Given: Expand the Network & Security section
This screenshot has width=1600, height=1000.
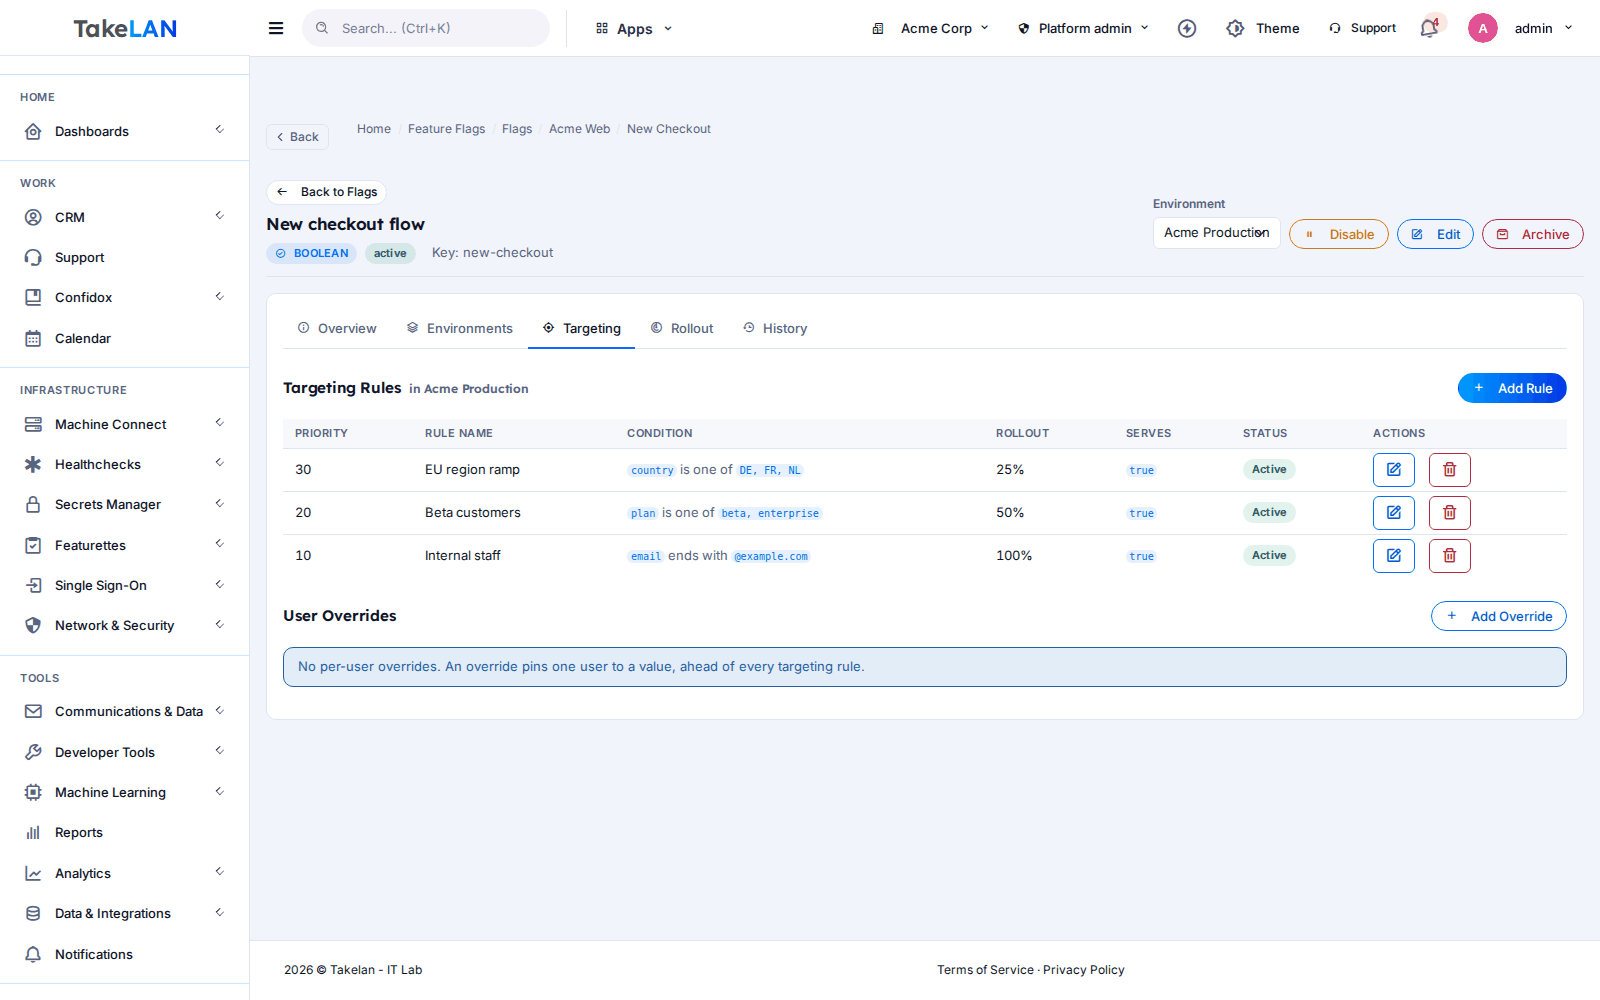Looking at the screenshot, I should coord(124,625).
